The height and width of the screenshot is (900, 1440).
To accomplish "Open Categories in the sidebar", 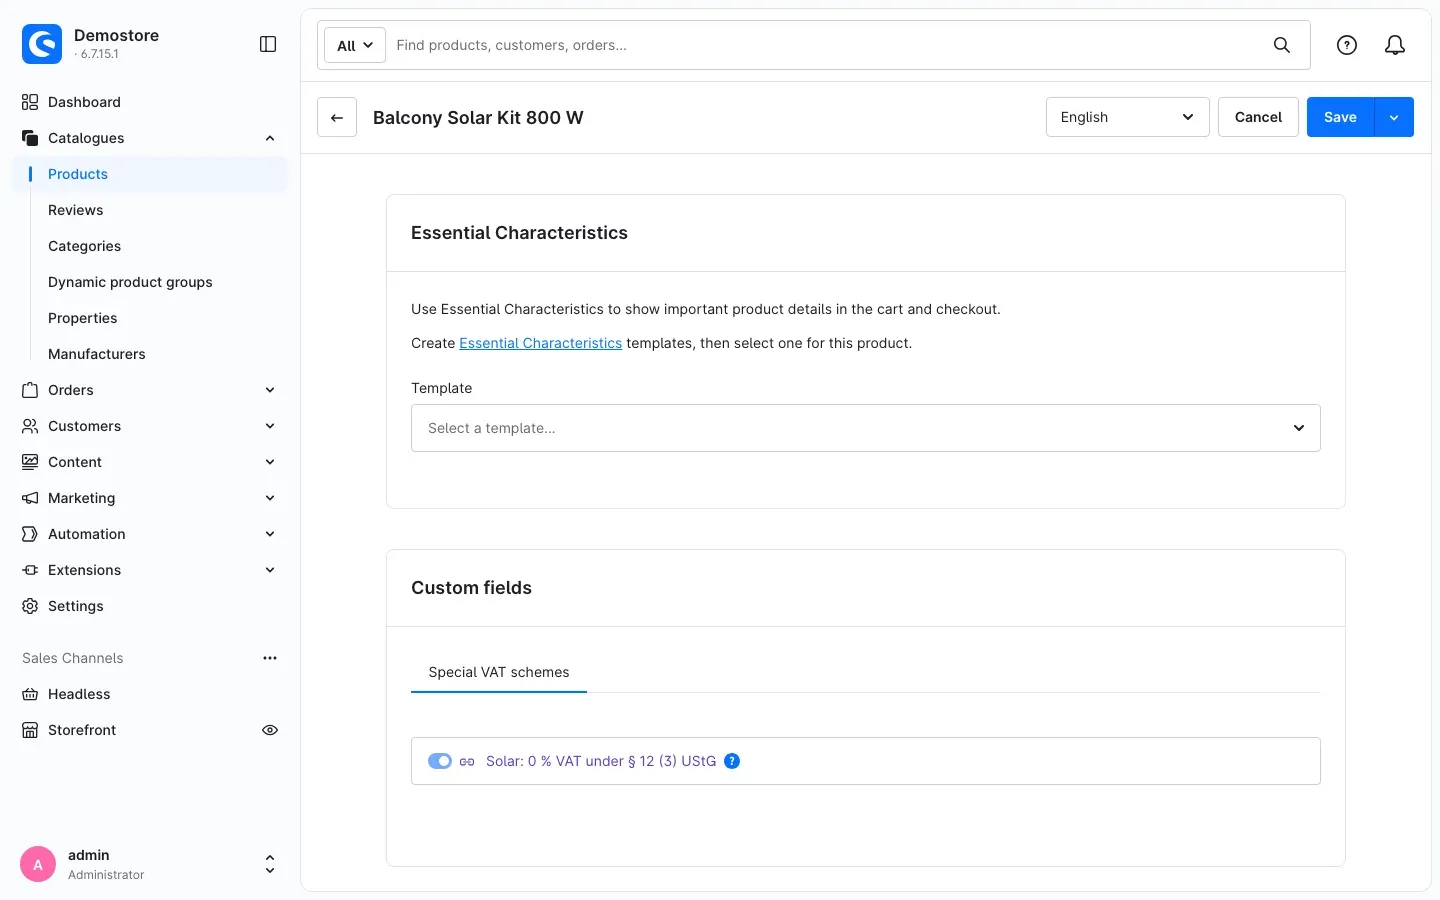I will coord(150,246).
